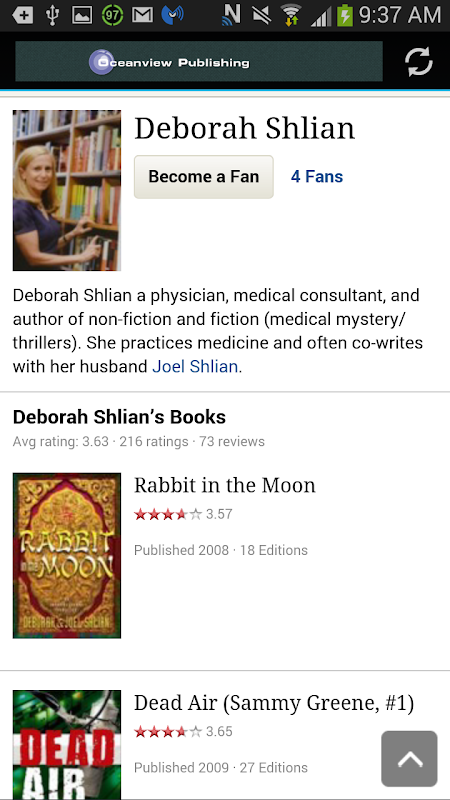The height and width of the screenshot is (800, 450).
Task: Tap the Rabbit in the Moon cover
Action: (x=67, y=556)
